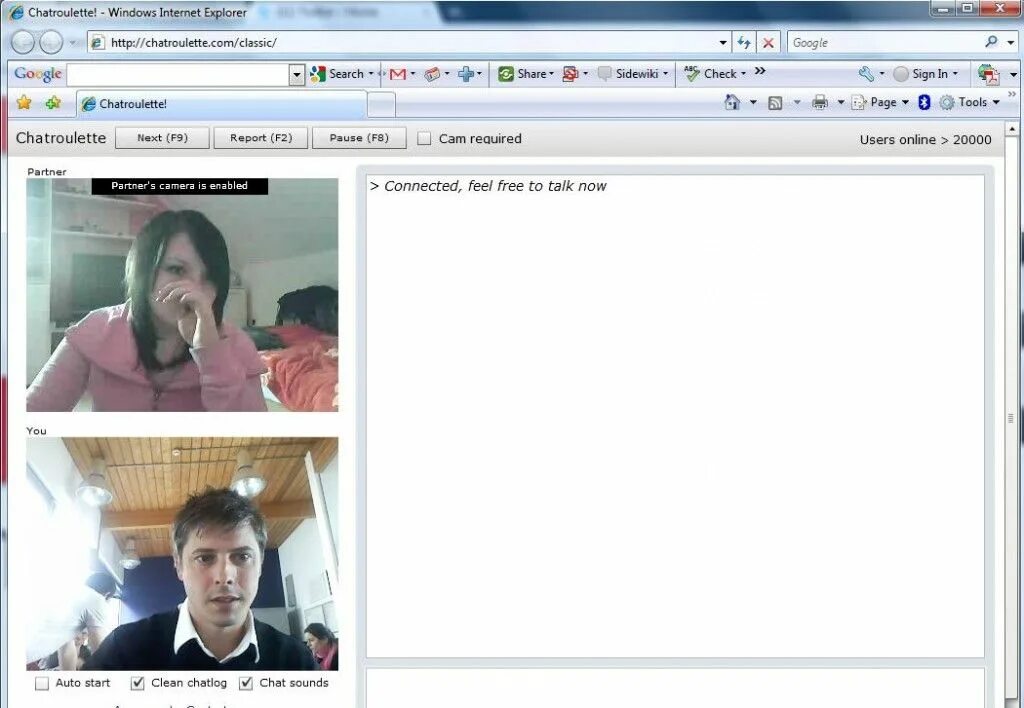
Task: Click the browser Back arrow button
Action: (x=23, y=42)
